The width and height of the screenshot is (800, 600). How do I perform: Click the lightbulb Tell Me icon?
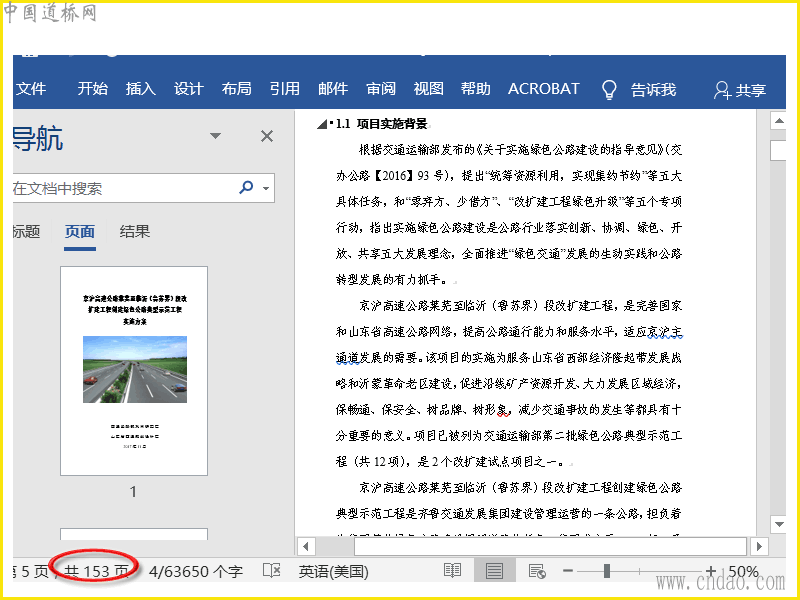[609, 90]
